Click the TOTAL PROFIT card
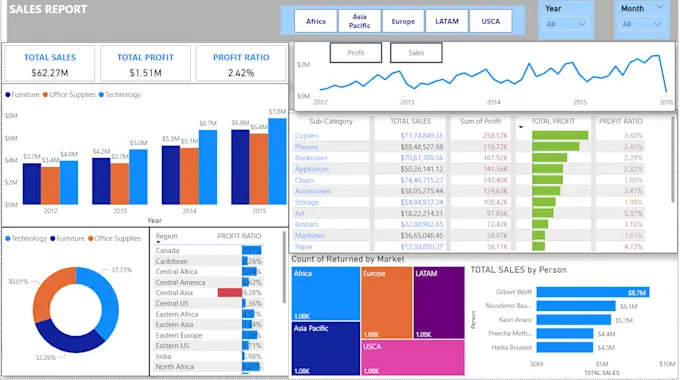This screenshot has width=680, height=380. click(145, 64)
